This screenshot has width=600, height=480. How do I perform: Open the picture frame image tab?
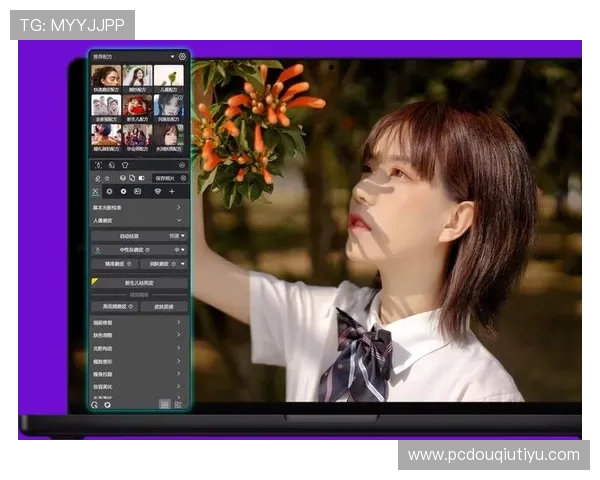(137, 191)
